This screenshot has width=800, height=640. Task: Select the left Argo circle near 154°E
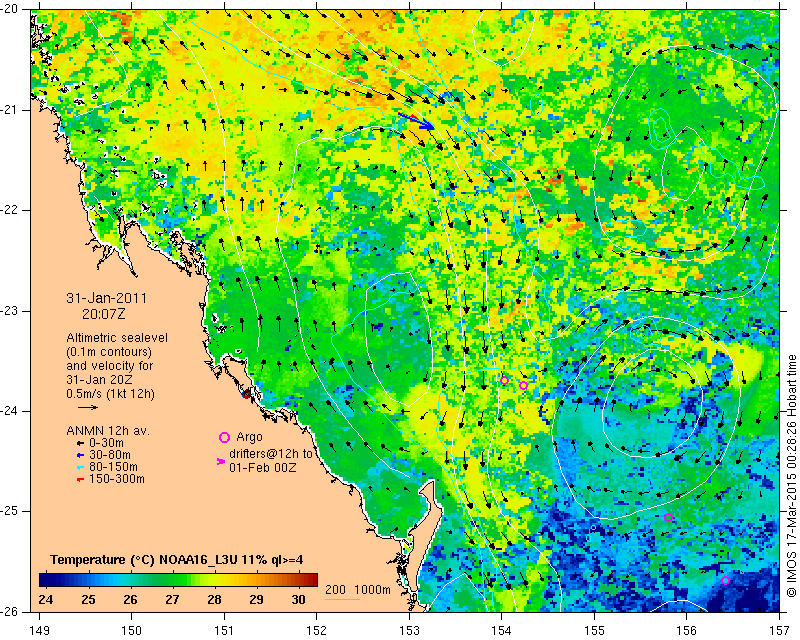[504, 380]
